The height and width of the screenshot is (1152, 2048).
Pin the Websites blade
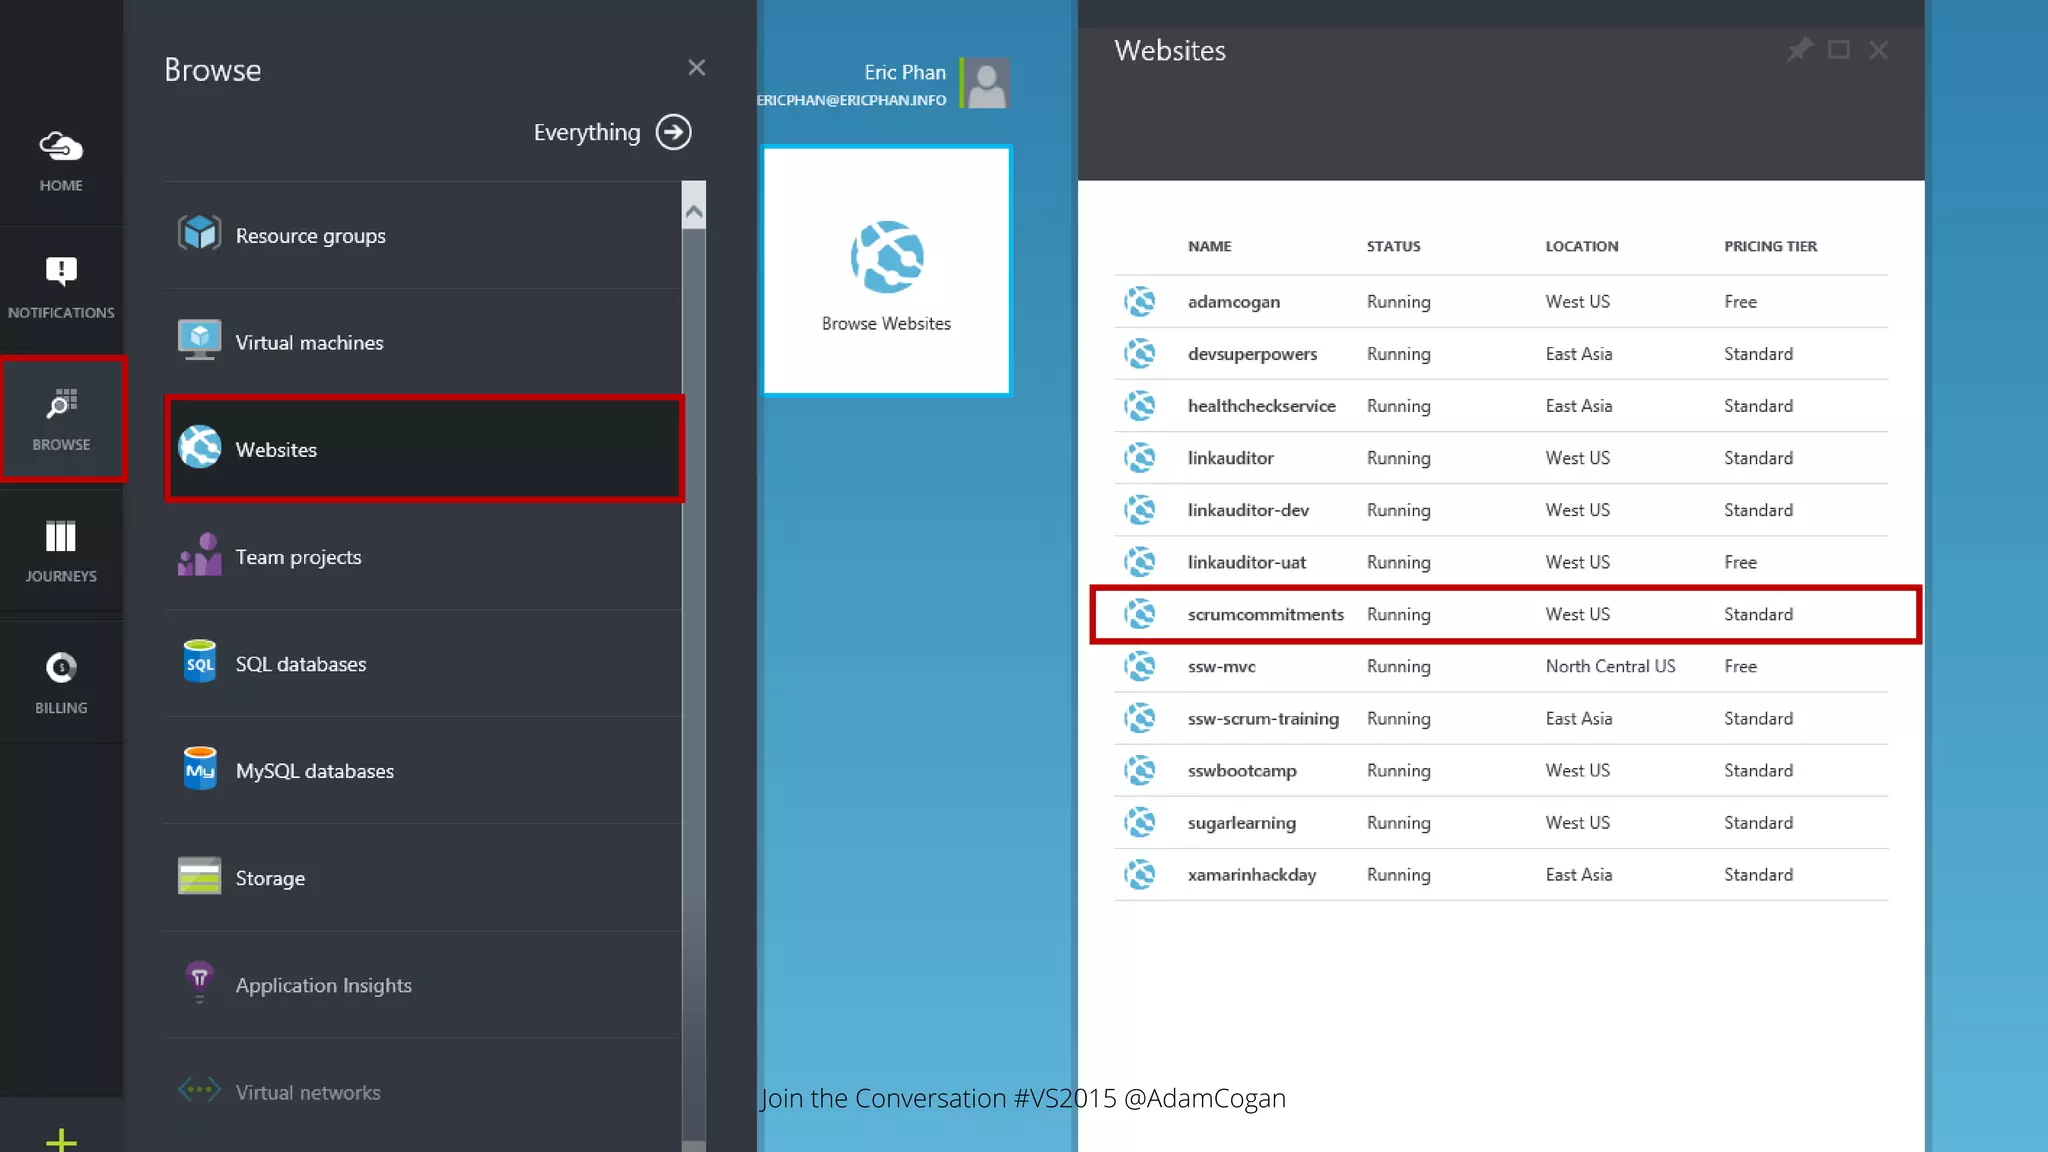1799,50
